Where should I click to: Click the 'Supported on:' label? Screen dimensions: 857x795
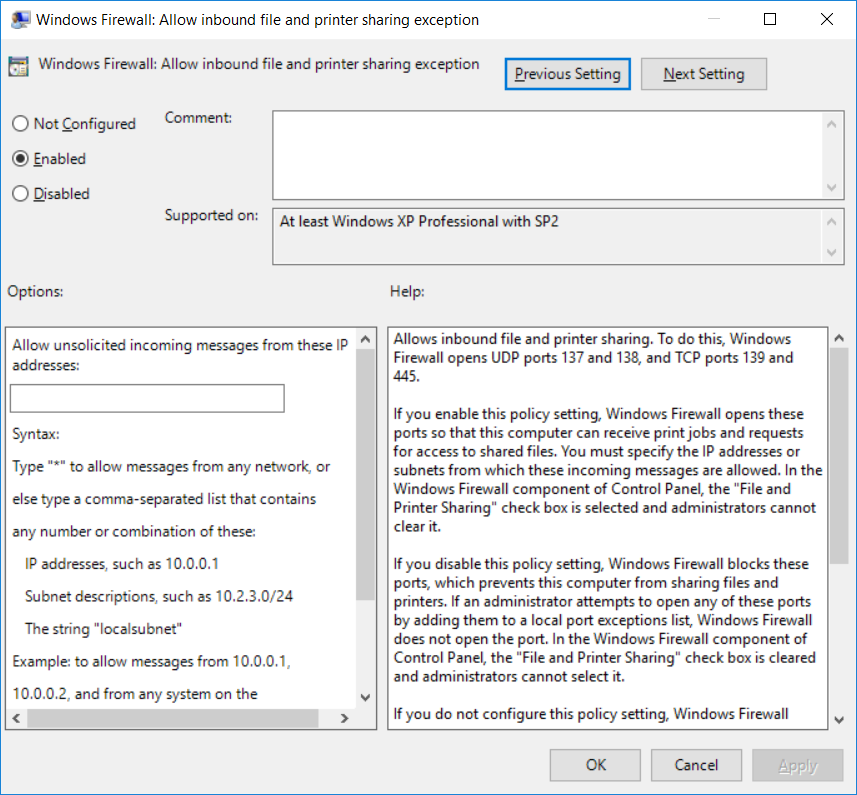[212, 215]
